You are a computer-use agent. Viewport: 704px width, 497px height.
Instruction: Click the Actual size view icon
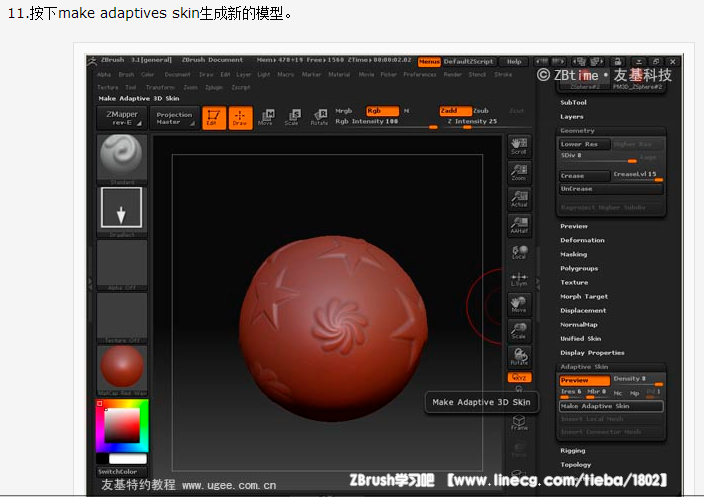pos(519,198)
